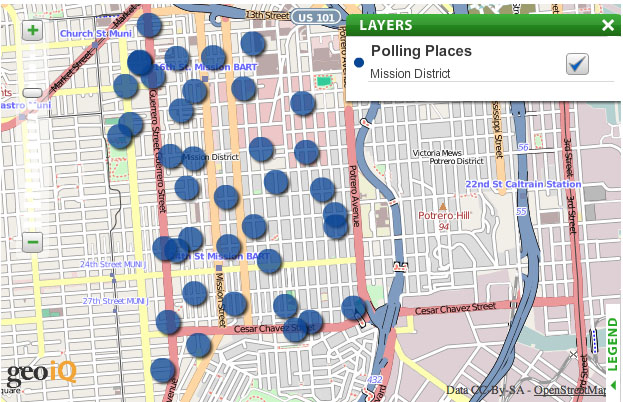This screenshot has height=402, width=623.
Task: Click the geoIQ logo
Action: click(x=41, y=375)
